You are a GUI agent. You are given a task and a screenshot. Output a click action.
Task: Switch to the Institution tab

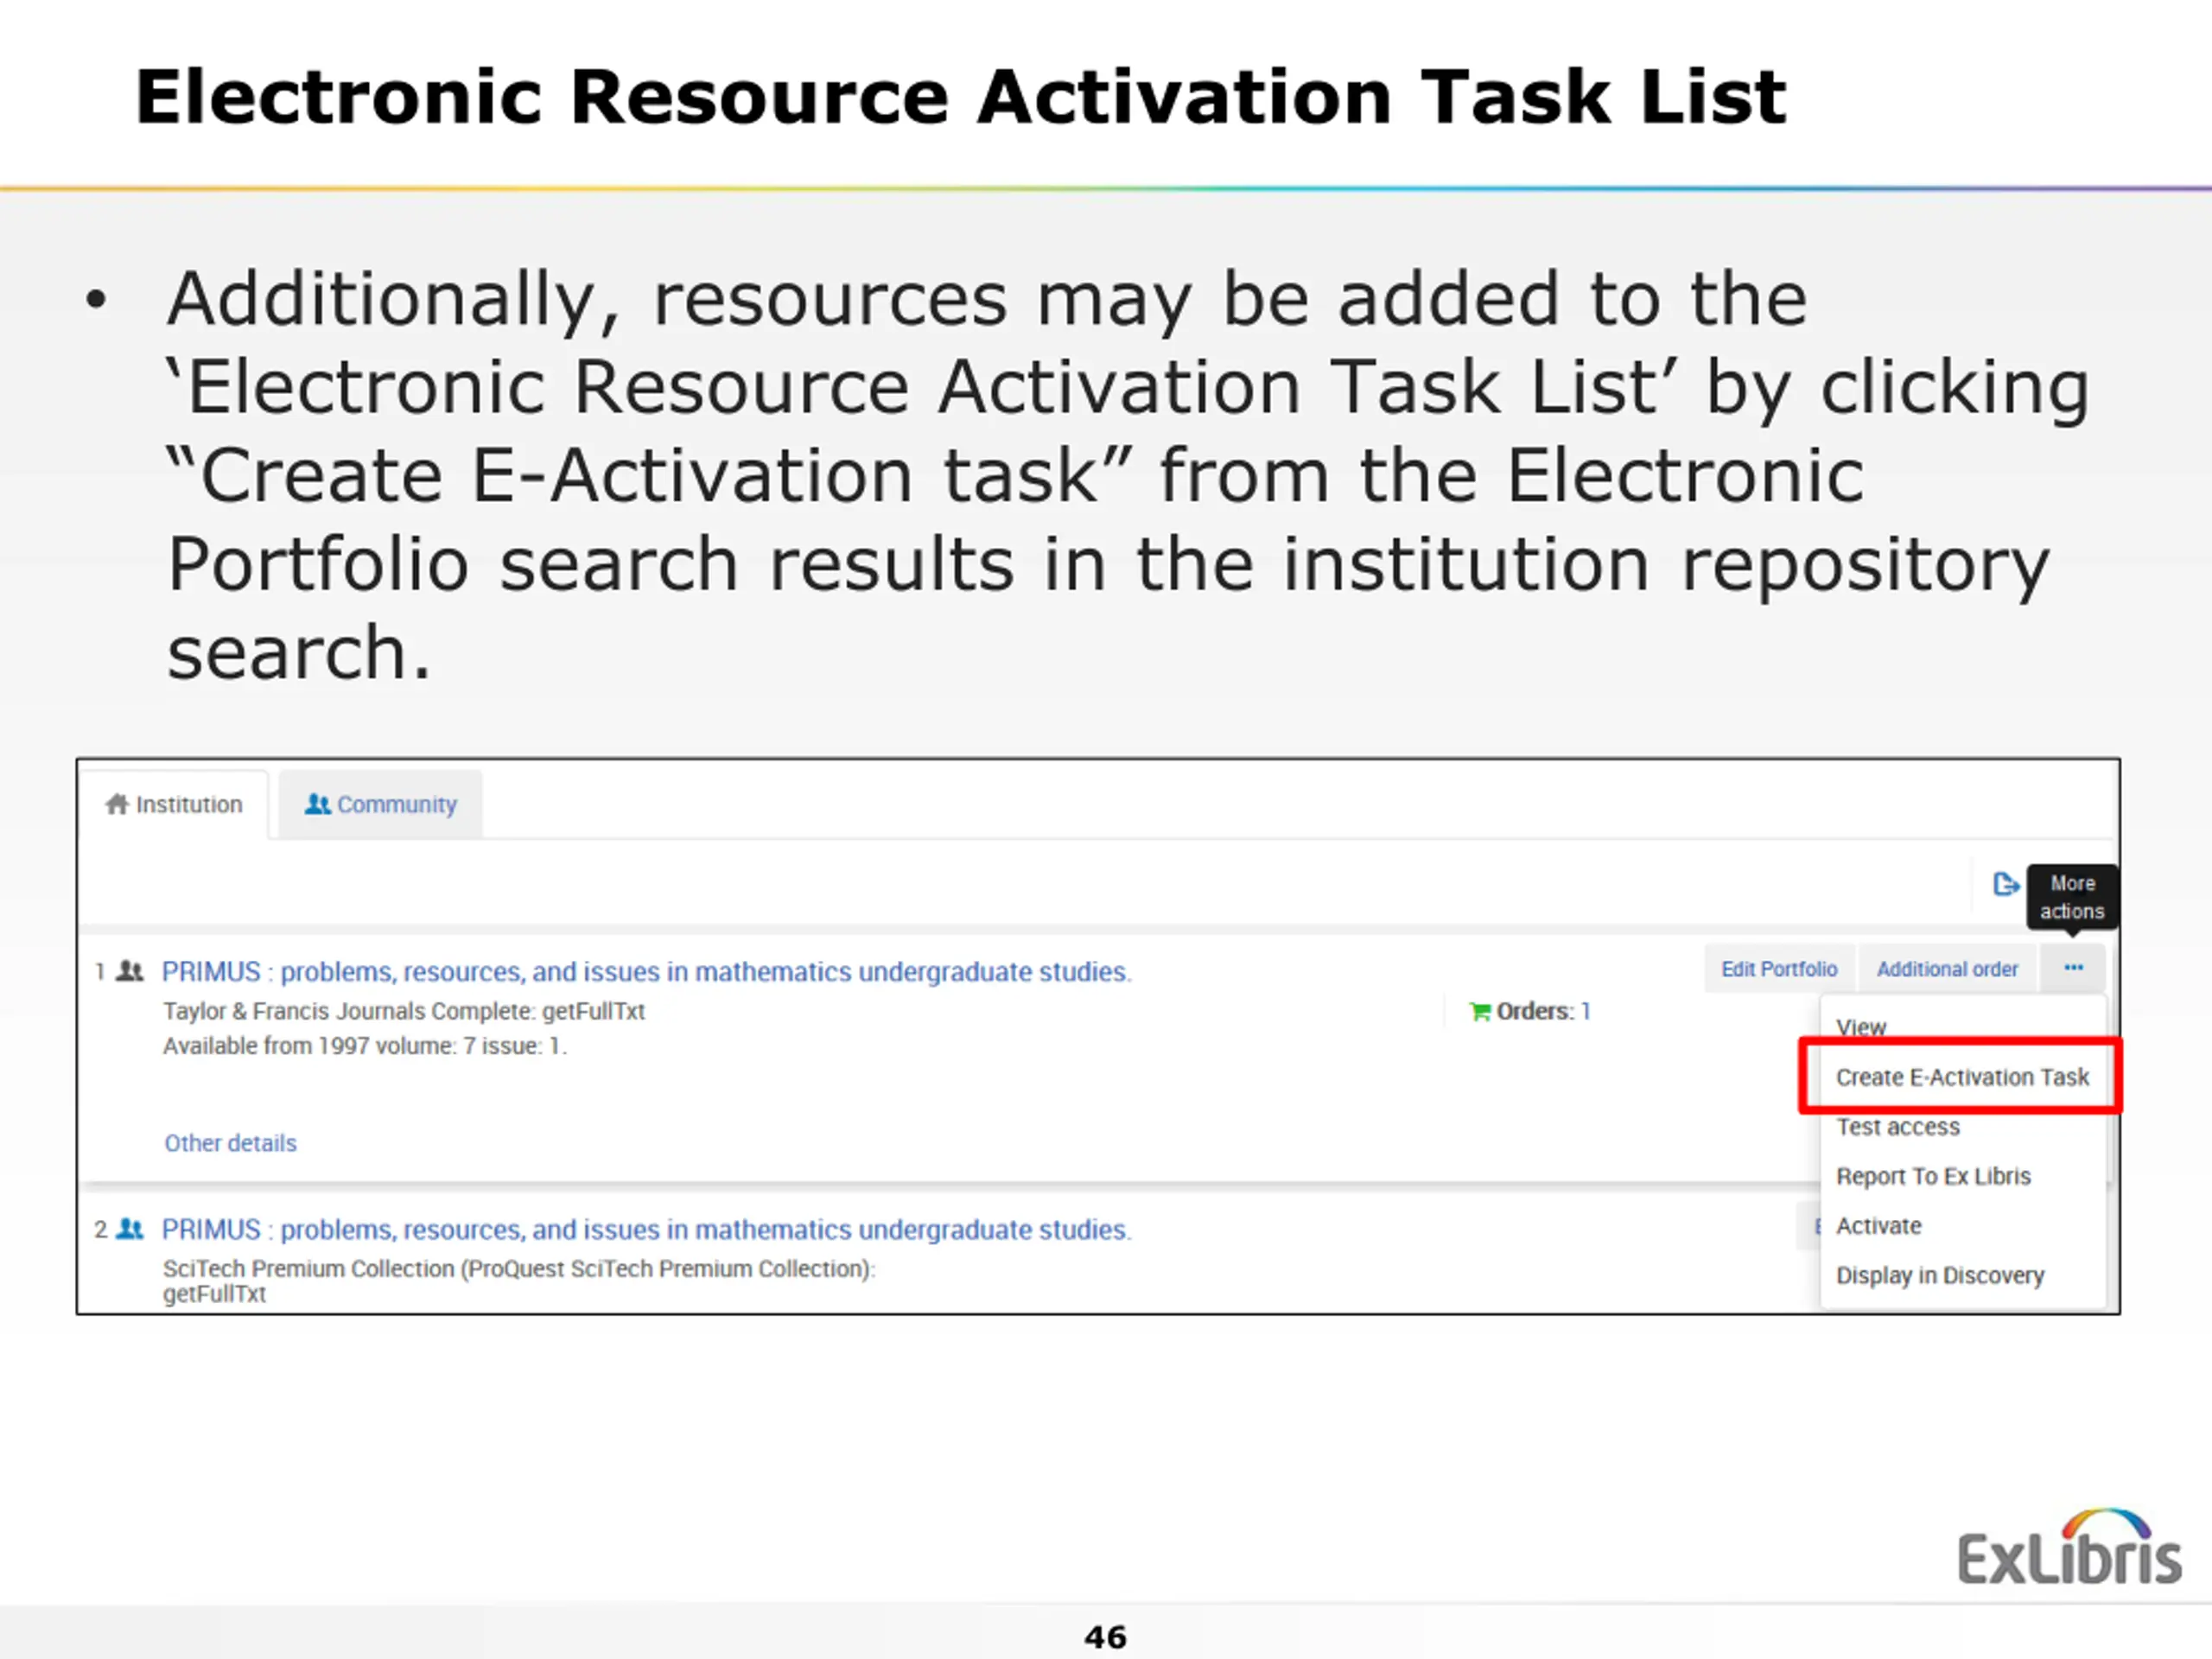pyautogui.click(x=174, y=805)
